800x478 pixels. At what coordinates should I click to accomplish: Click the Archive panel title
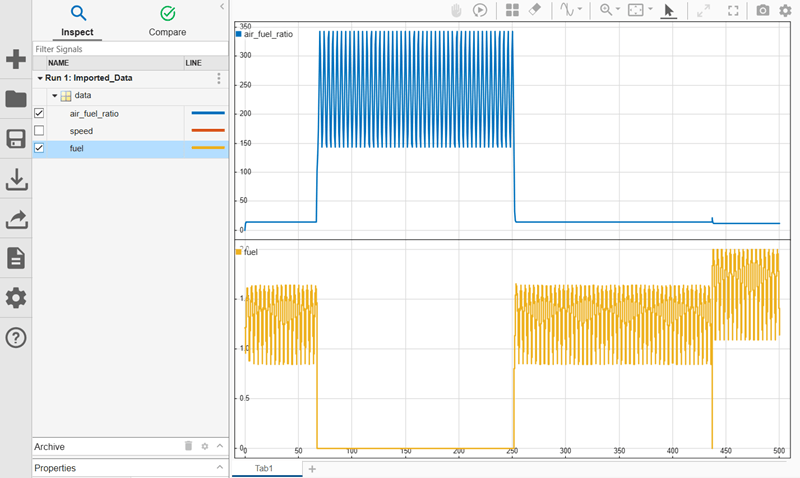coord(49,446)
